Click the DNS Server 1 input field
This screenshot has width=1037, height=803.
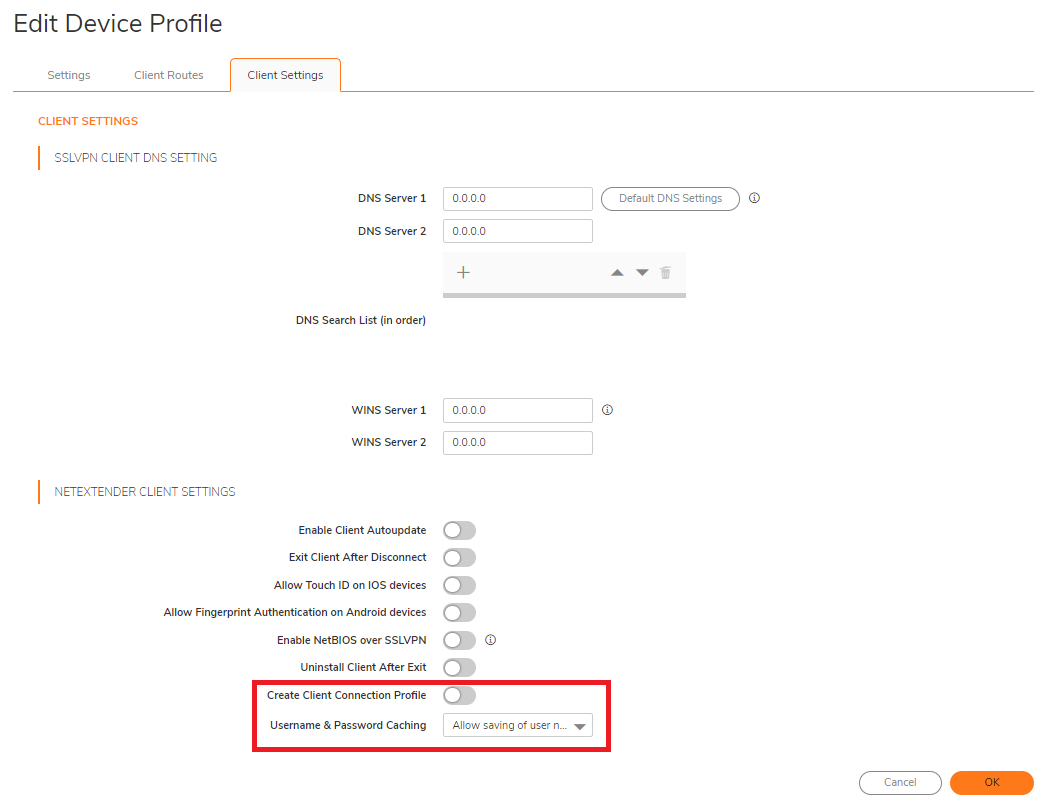(518, 198)
